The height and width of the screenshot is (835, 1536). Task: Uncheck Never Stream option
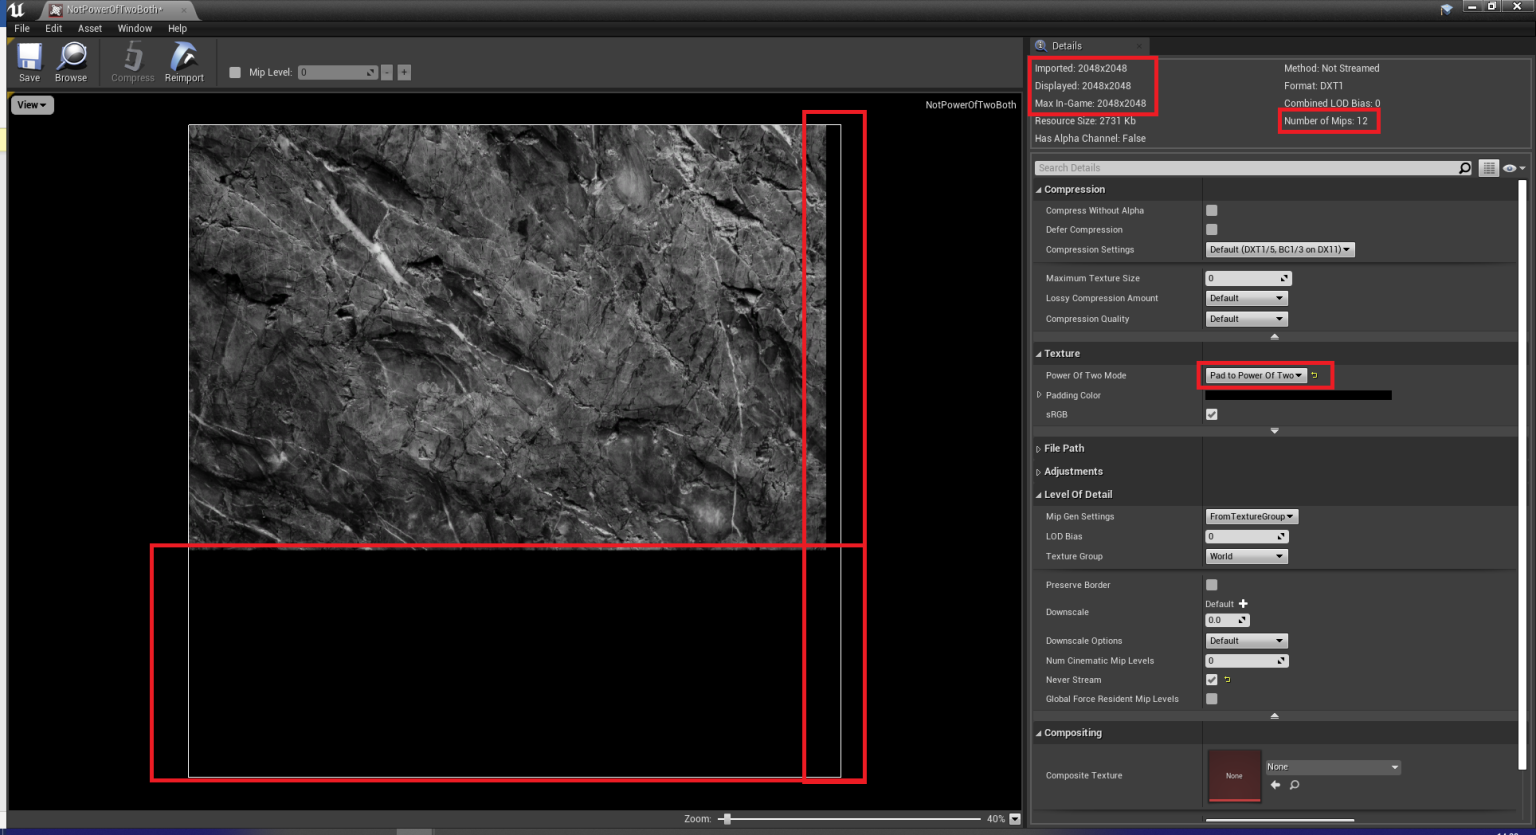1211,679
